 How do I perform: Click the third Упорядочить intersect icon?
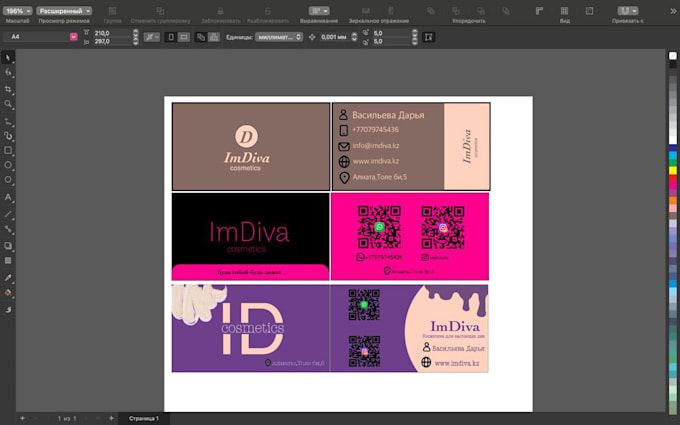481,11
